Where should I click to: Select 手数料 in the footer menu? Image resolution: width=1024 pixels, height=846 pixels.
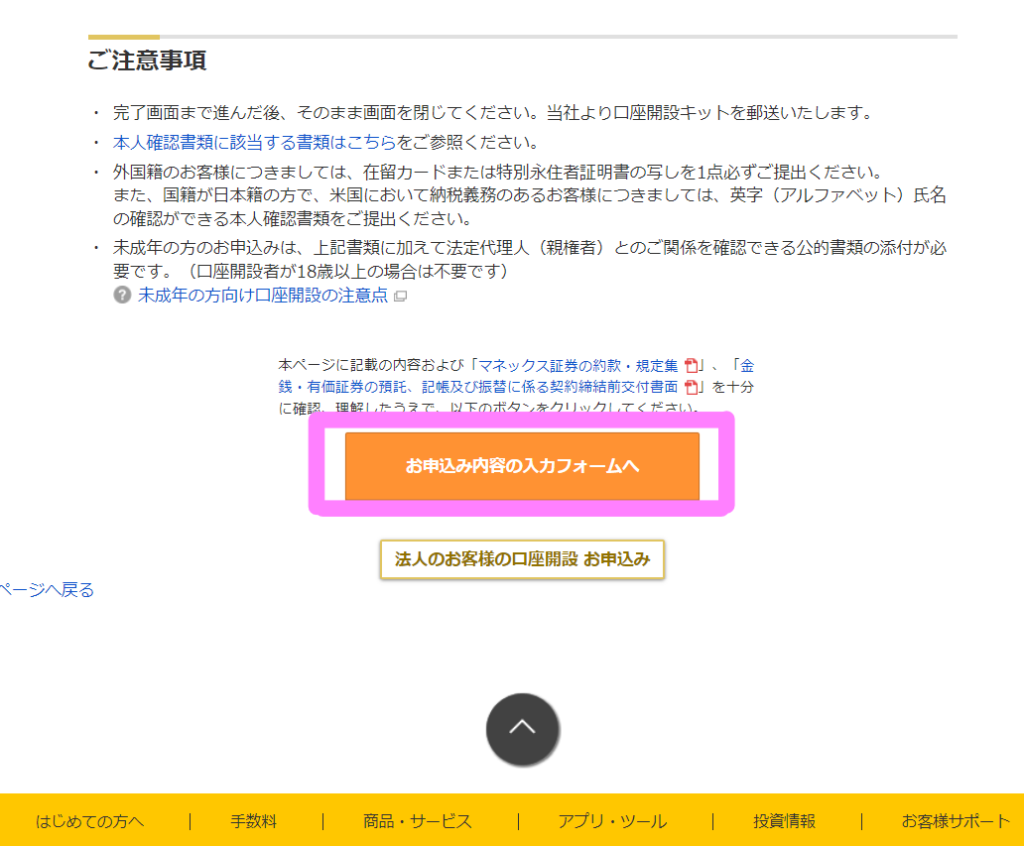tap(253, 821)
